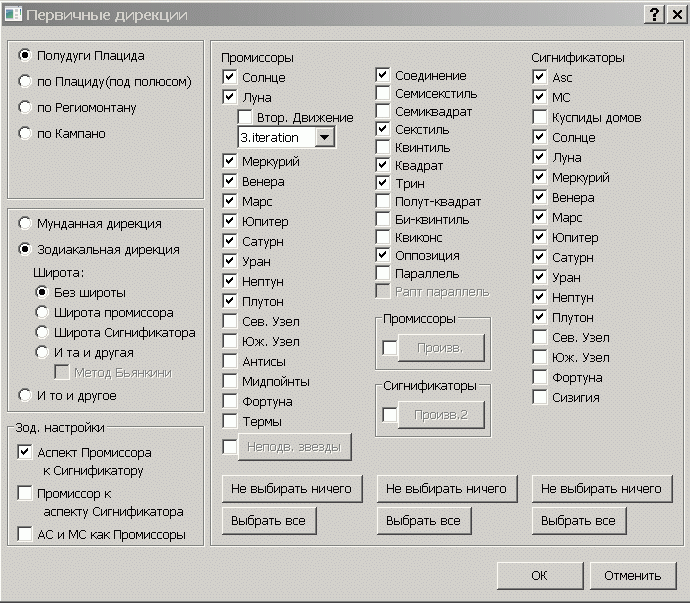Select Полудуги Плацида radio button

click(25, 55)
